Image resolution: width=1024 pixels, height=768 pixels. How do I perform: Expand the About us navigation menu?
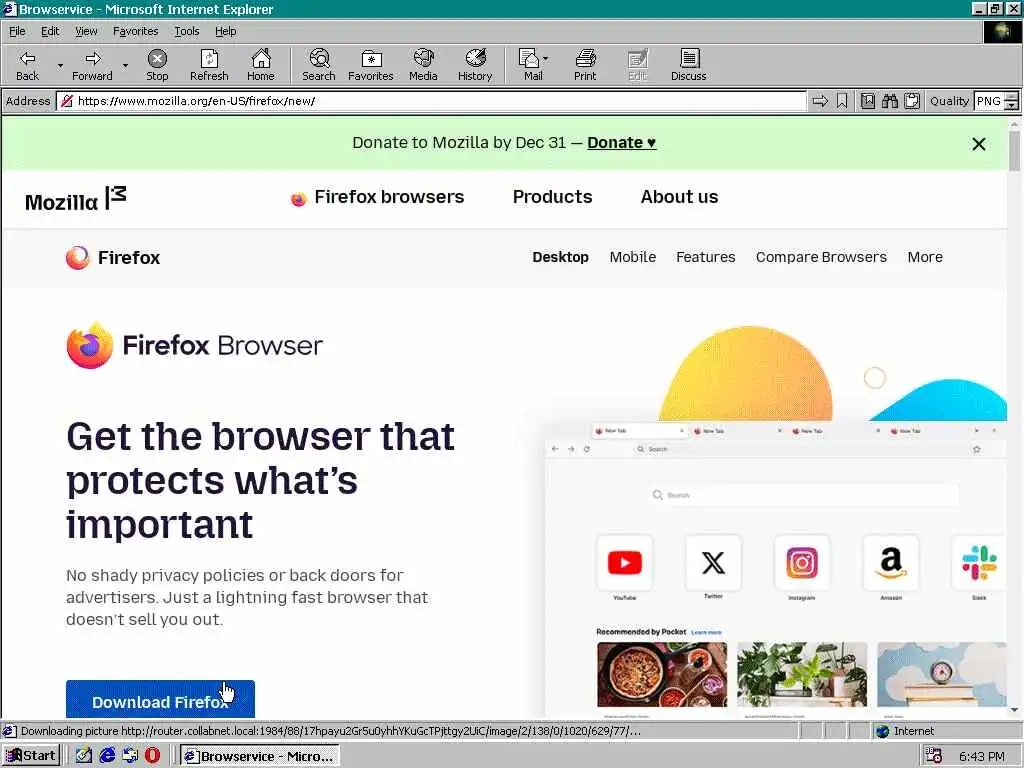[x=679, y=197]
